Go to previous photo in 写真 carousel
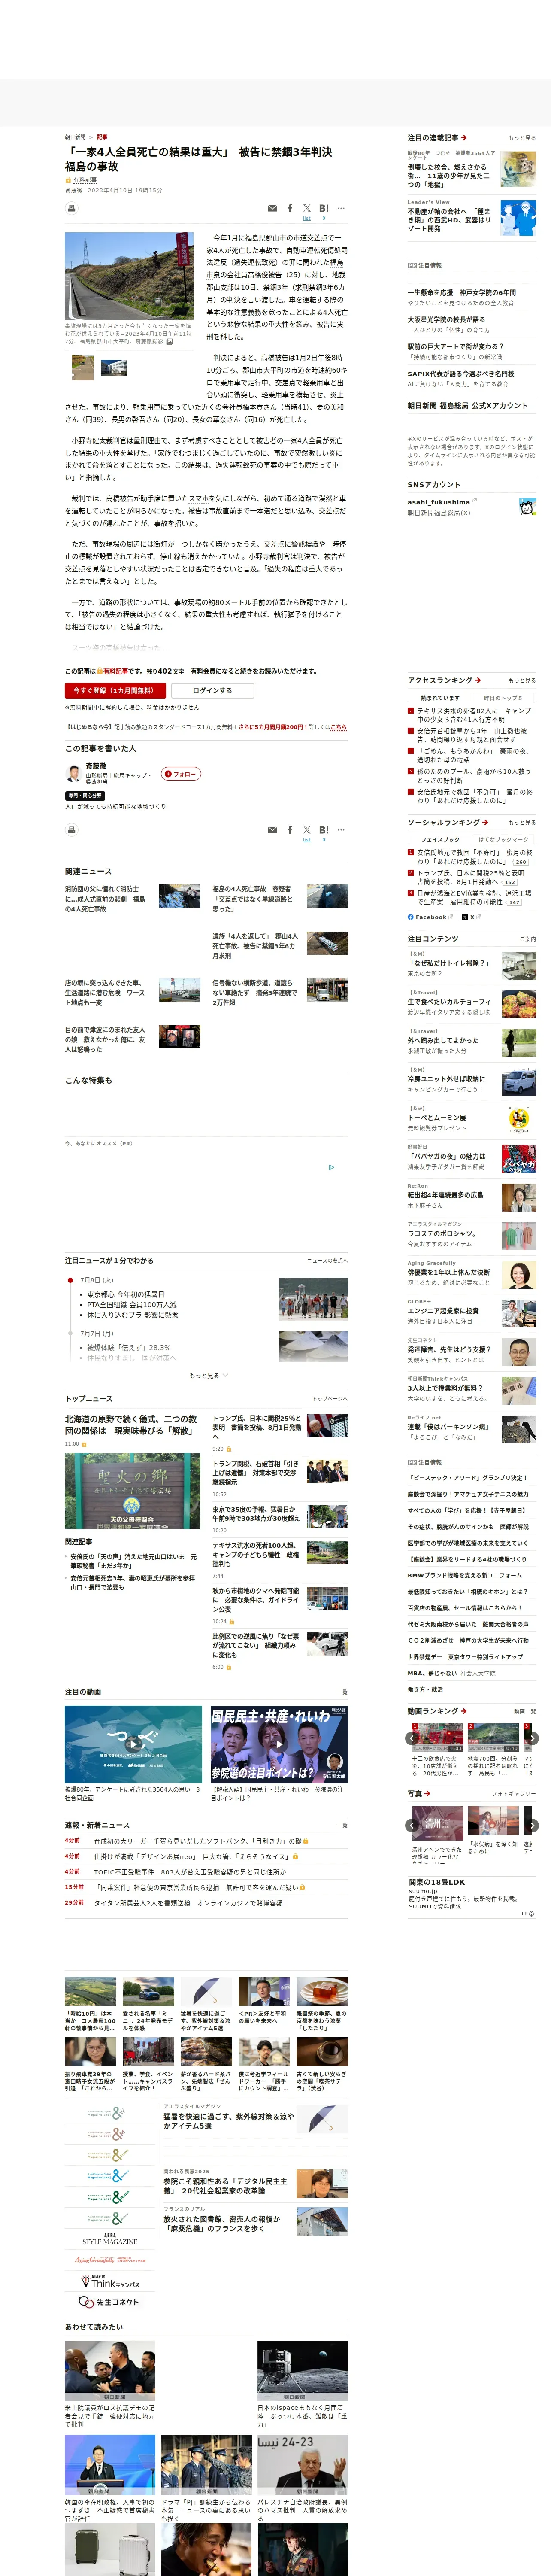 (412, 1825)
